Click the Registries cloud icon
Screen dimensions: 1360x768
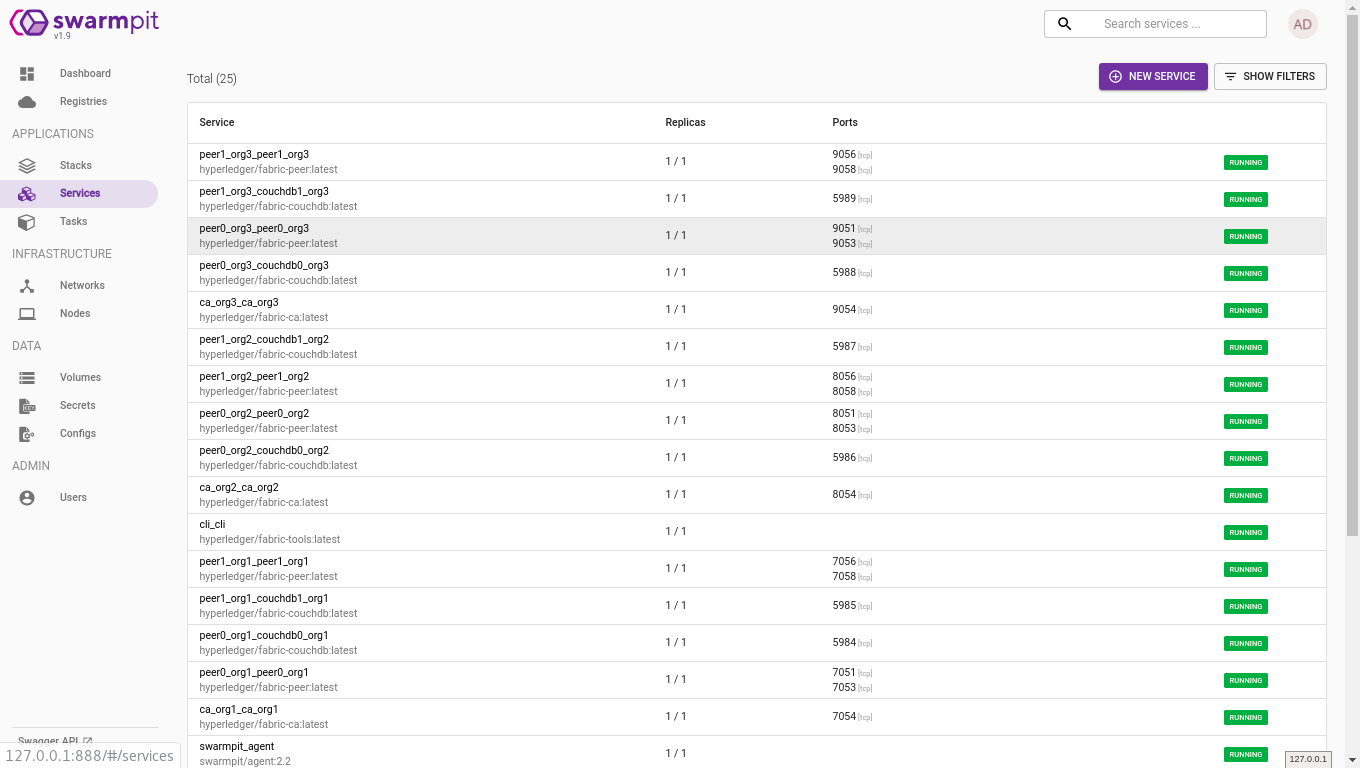[x=27, y=102]
